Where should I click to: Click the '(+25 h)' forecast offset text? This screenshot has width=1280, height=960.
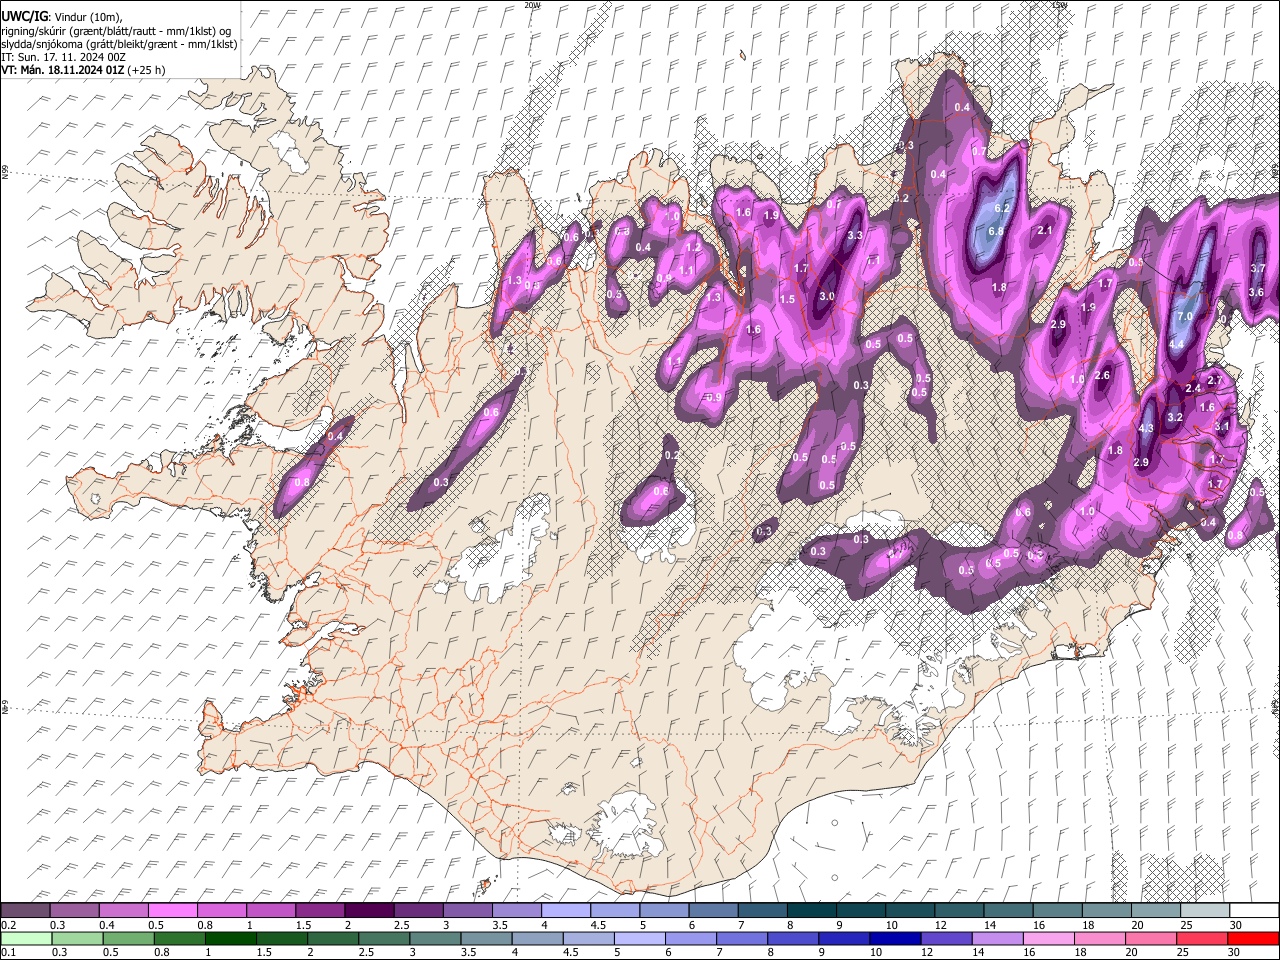pyautogui.click(x=147, y=70)
